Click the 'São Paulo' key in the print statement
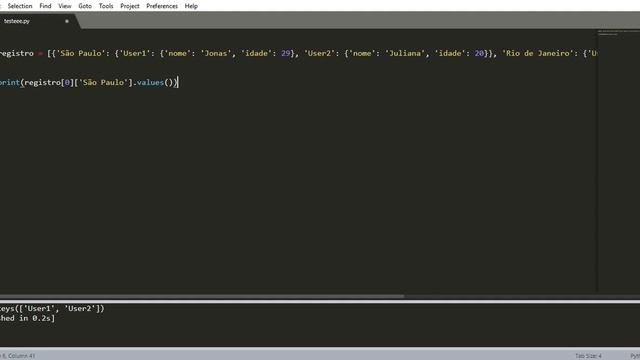Screen dimensions: 640x360 coord(103,82)
